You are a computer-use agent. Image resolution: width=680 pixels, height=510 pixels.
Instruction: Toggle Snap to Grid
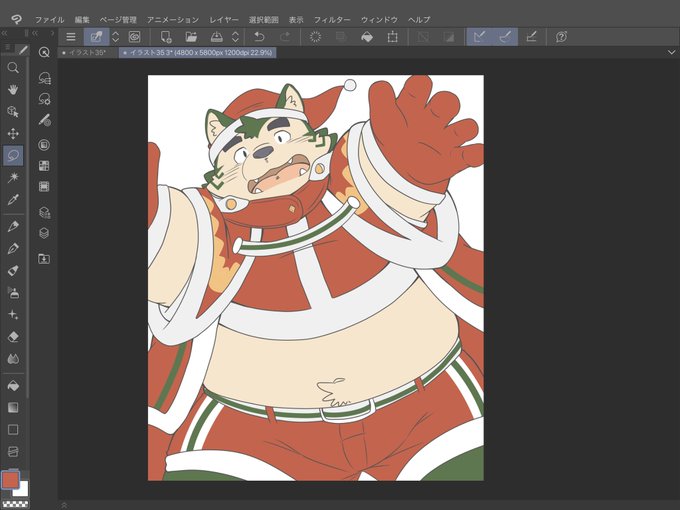531,37
